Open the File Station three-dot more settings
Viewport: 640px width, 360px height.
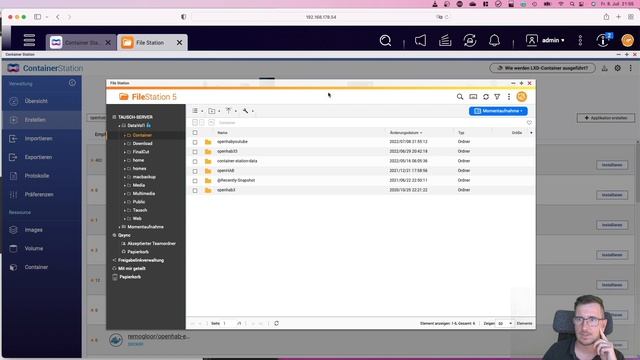pos(509,97)
